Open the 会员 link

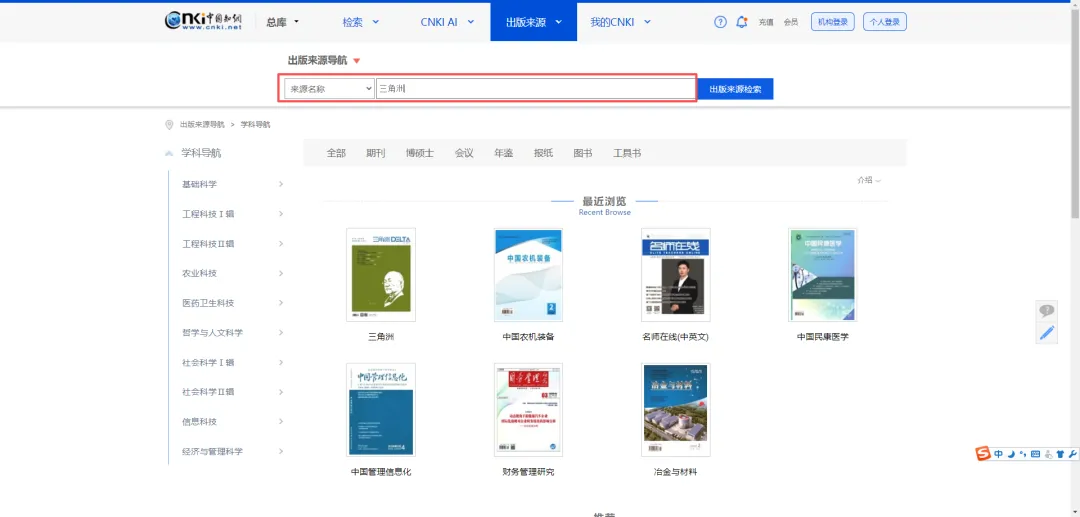[x=791, y=22]
